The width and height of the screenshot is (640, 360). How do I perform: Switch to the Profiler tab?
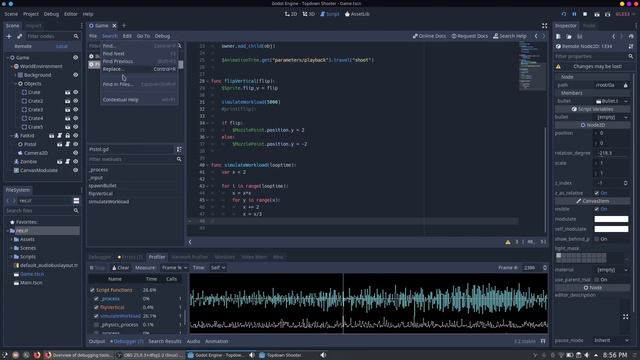[157, 257]
